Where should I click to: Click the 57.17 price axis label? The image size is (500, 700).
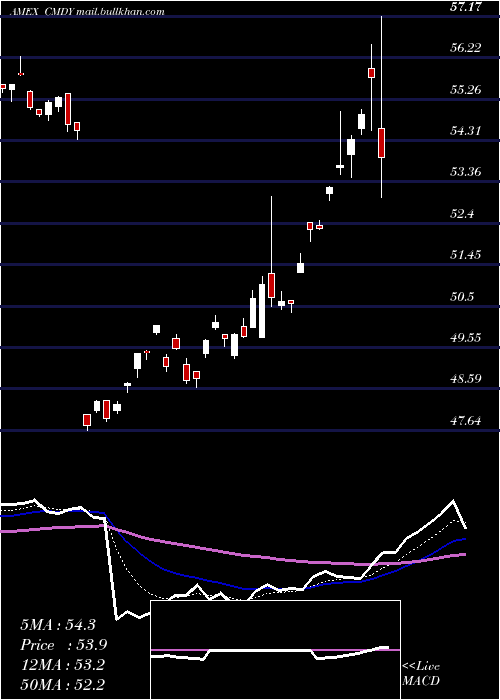(467, 7)
